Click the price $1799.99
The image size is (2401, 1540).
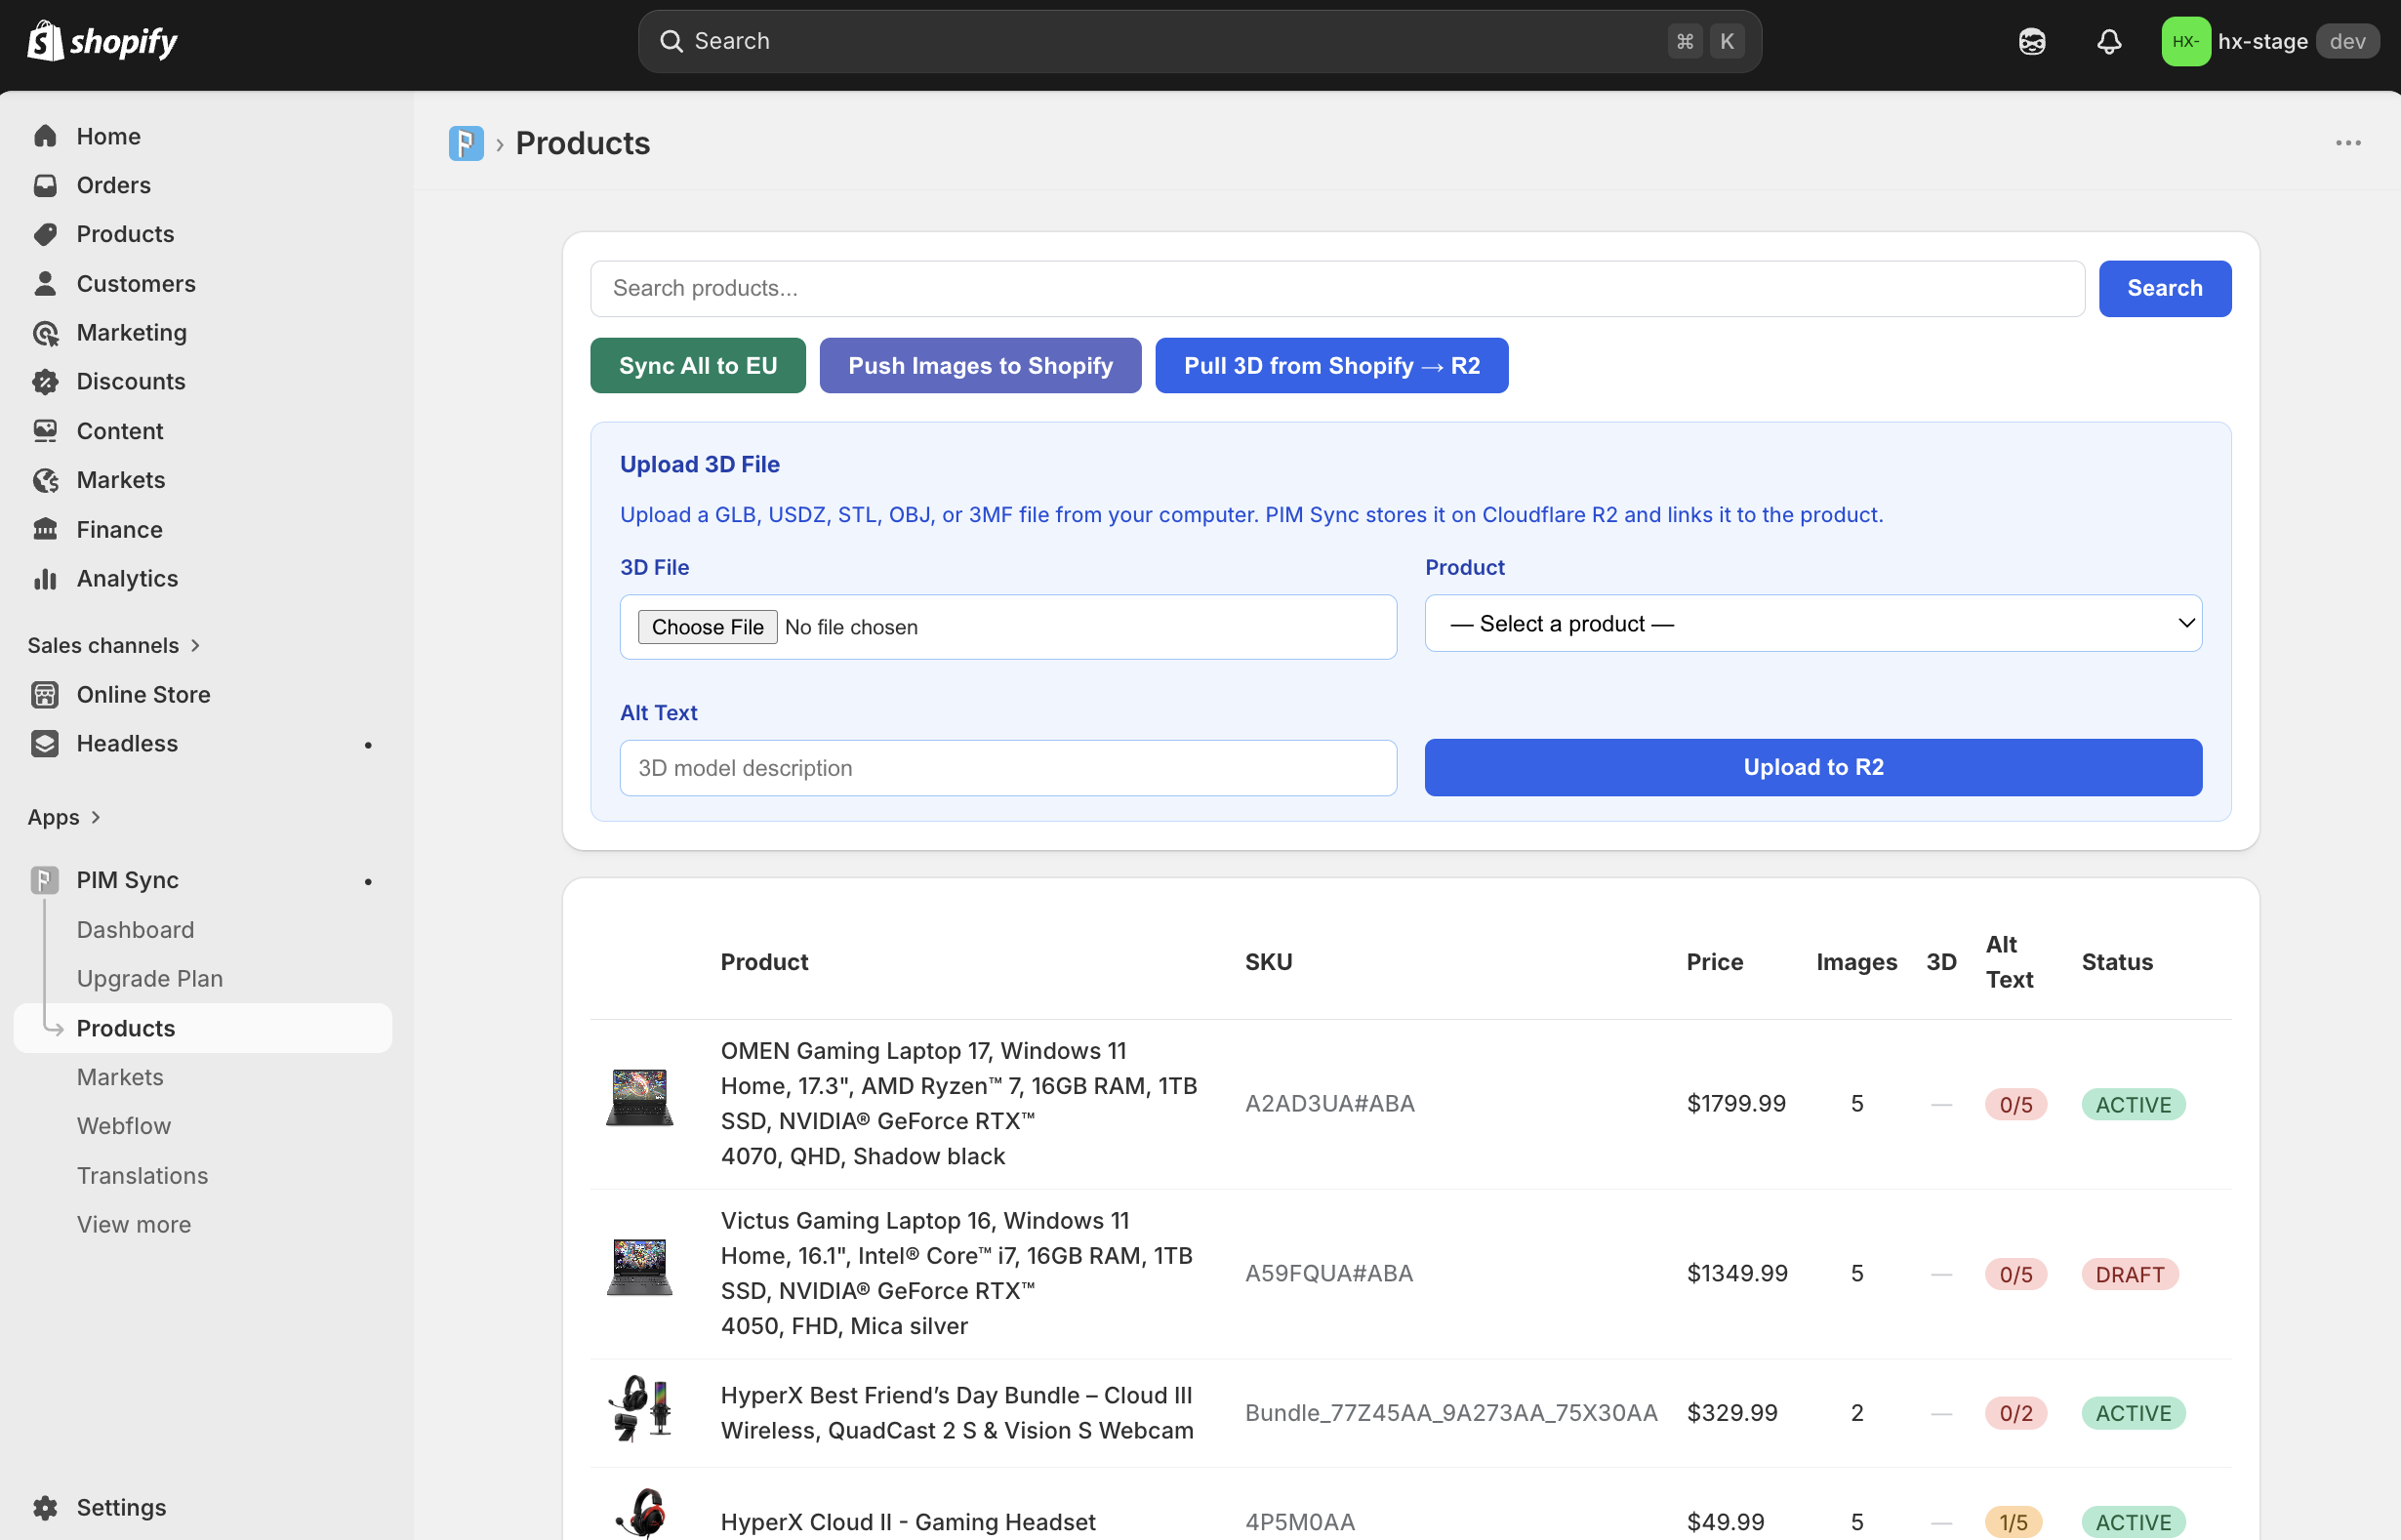1736,1104
